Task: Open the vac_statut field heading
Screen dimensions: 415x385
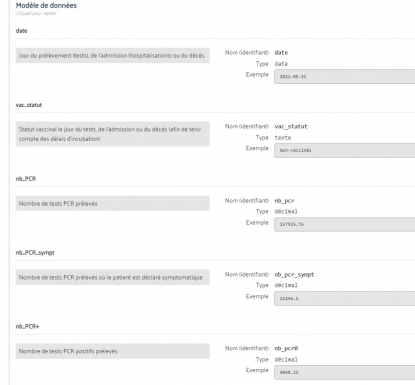Action: coord(29,105)
